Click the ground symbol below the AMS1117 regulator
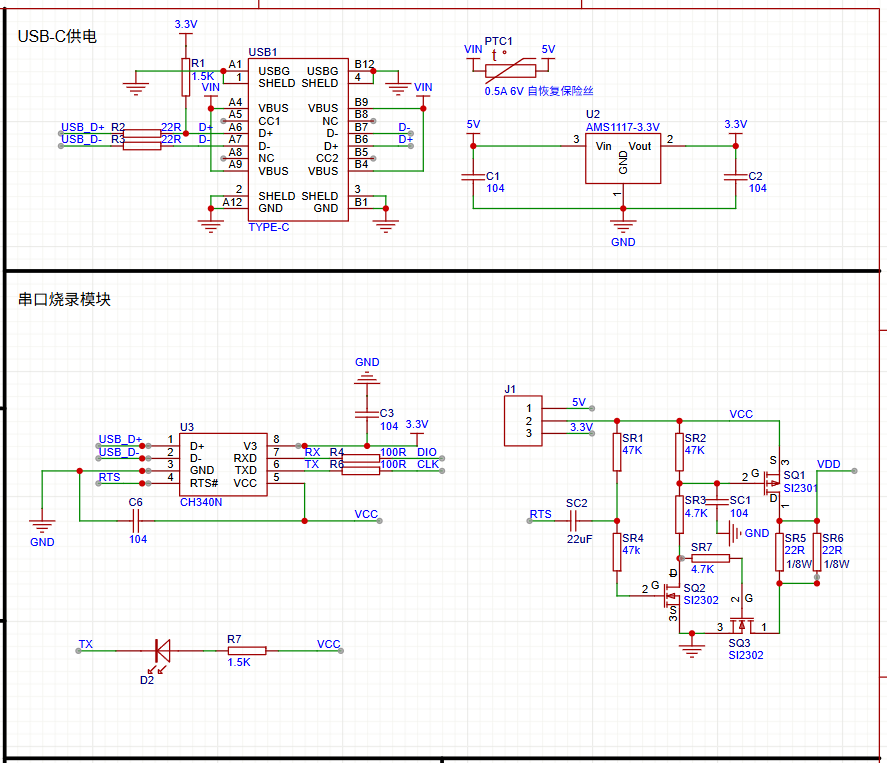This screenshot has height=763, width=887. [623, 227]
